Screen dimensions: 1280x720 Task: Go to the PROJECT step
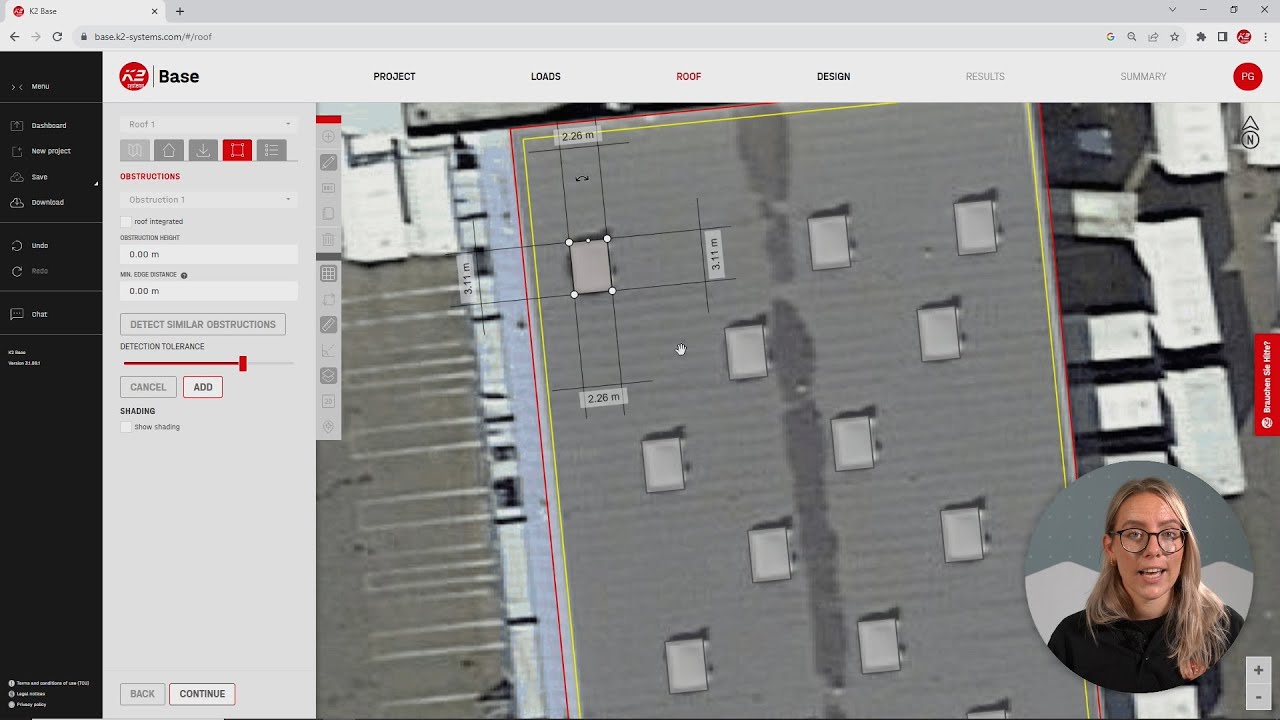(x=394, y=77)
